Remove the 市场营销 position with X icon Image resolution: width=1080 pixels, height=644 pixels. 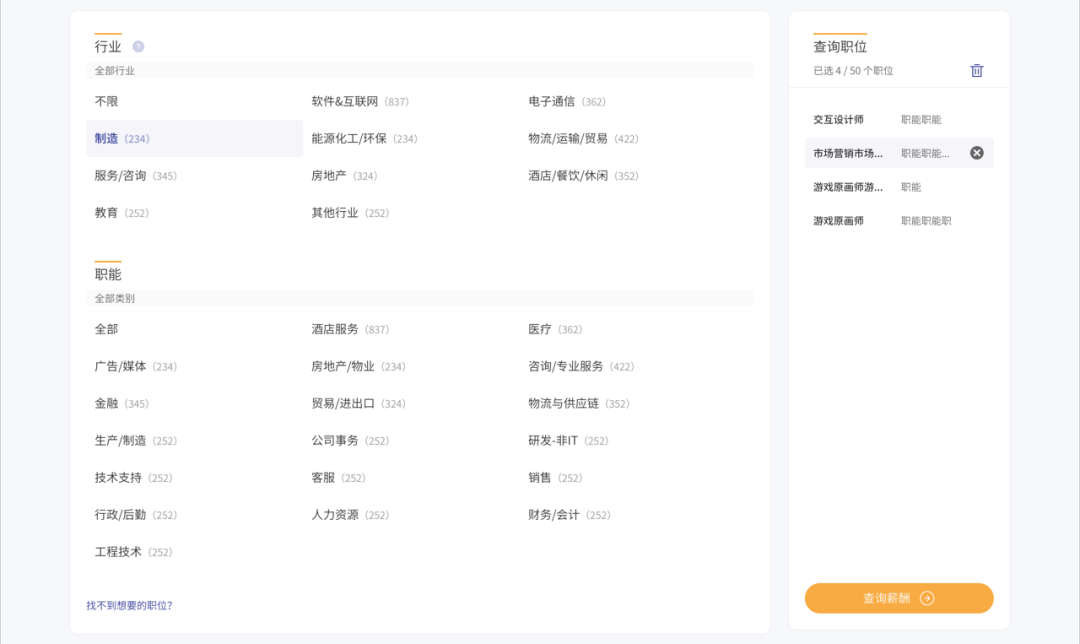[977, 153]
